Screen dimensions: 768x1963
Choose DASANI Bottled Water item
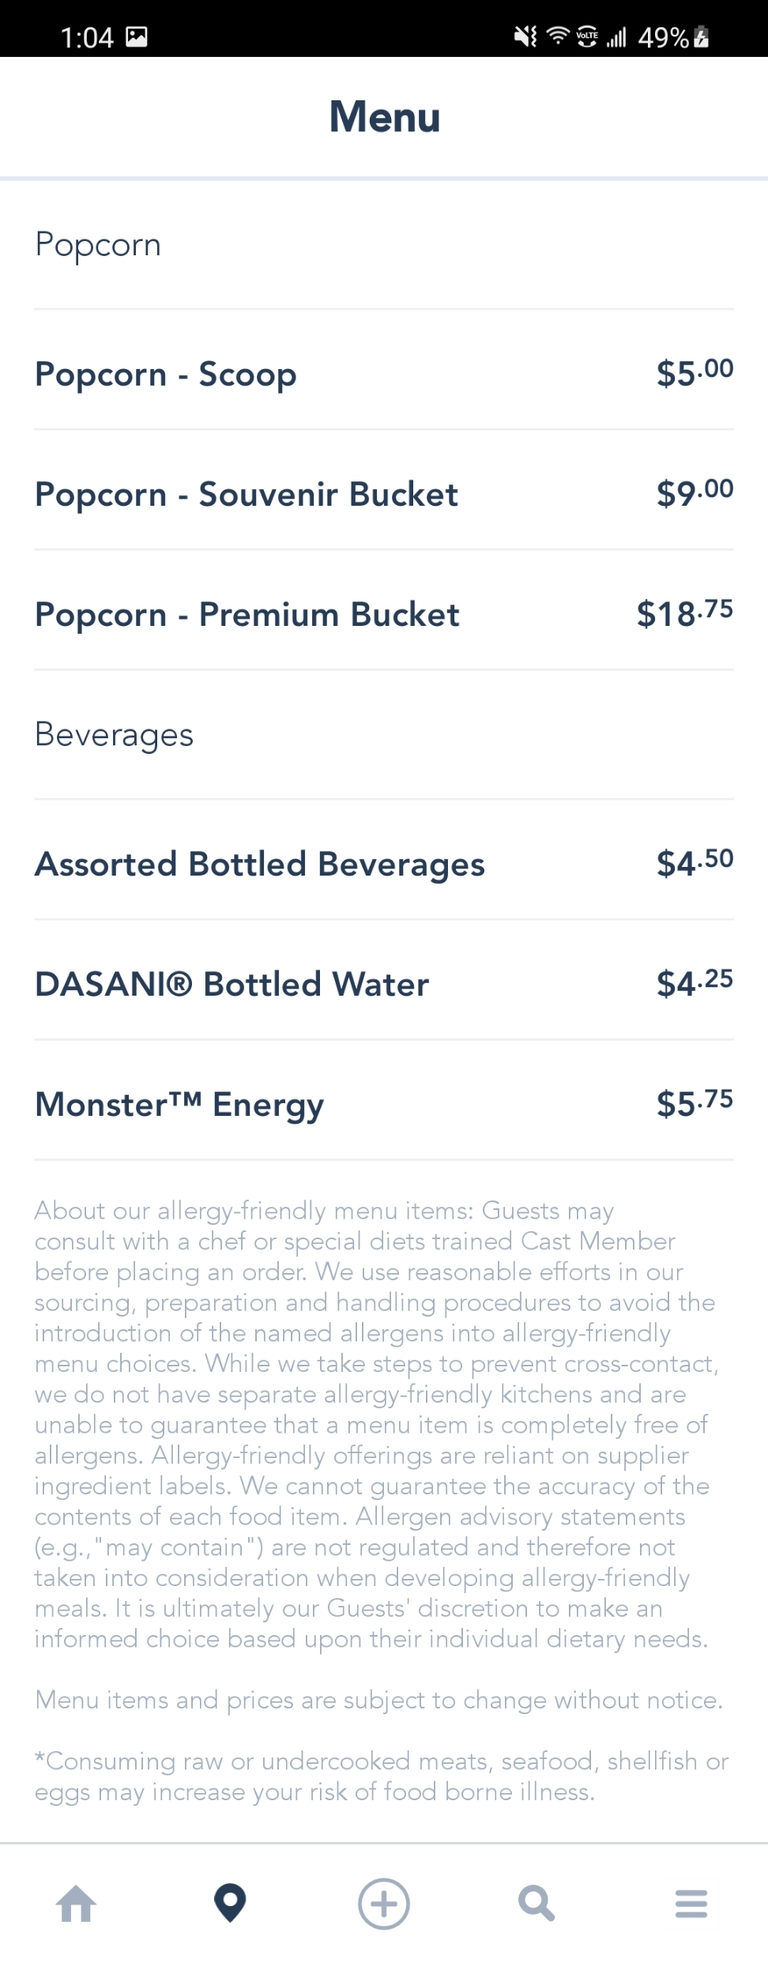pyautogui.click(x=232, y=984)
